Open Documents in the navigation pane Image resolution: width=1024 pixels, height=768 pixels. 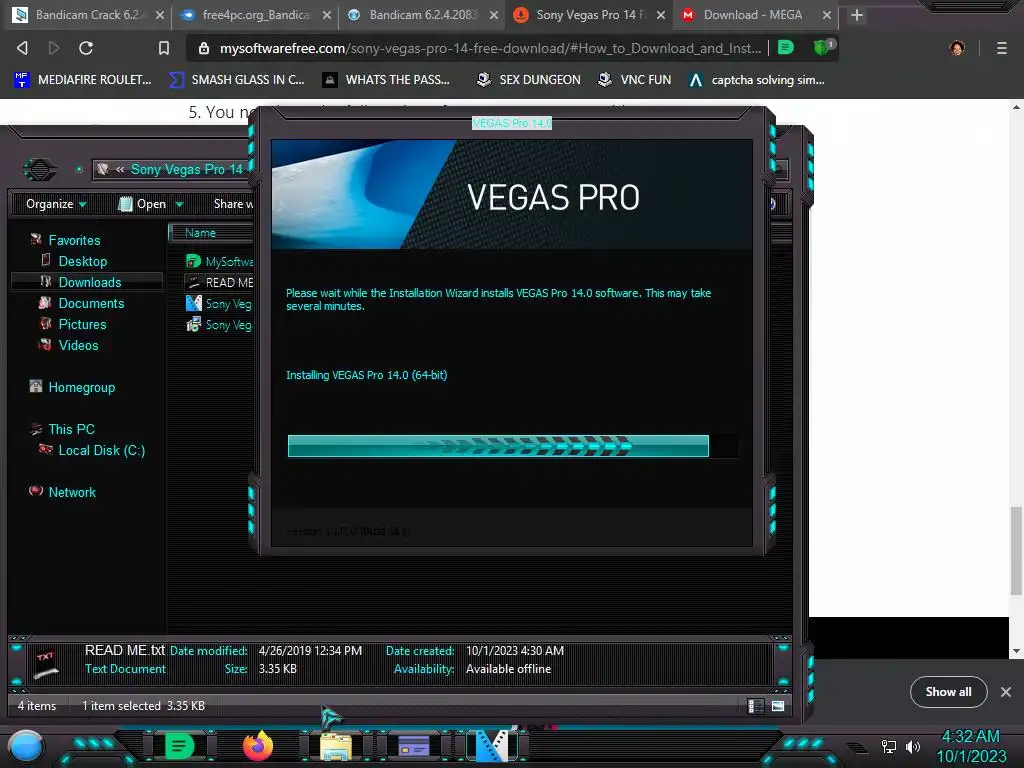coord(91,303)
